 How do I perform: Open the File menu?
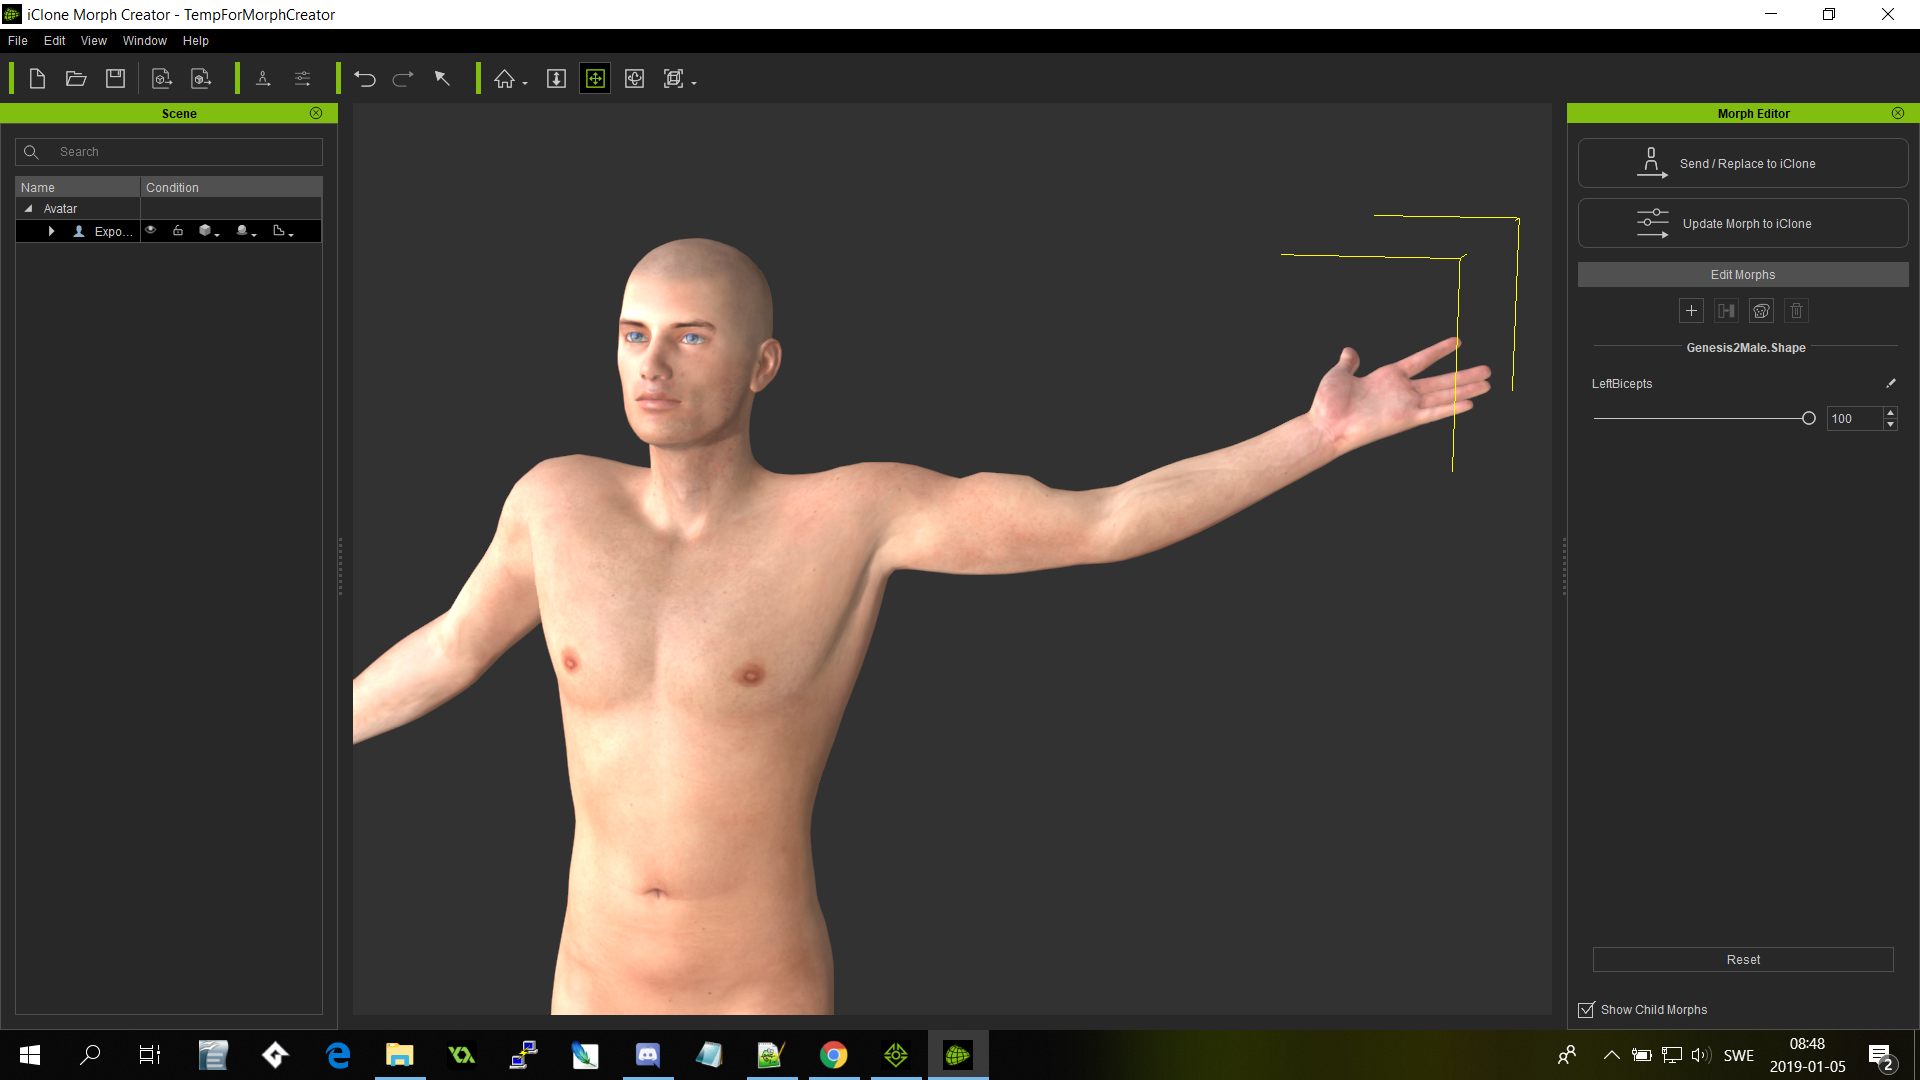pos(18,41)
